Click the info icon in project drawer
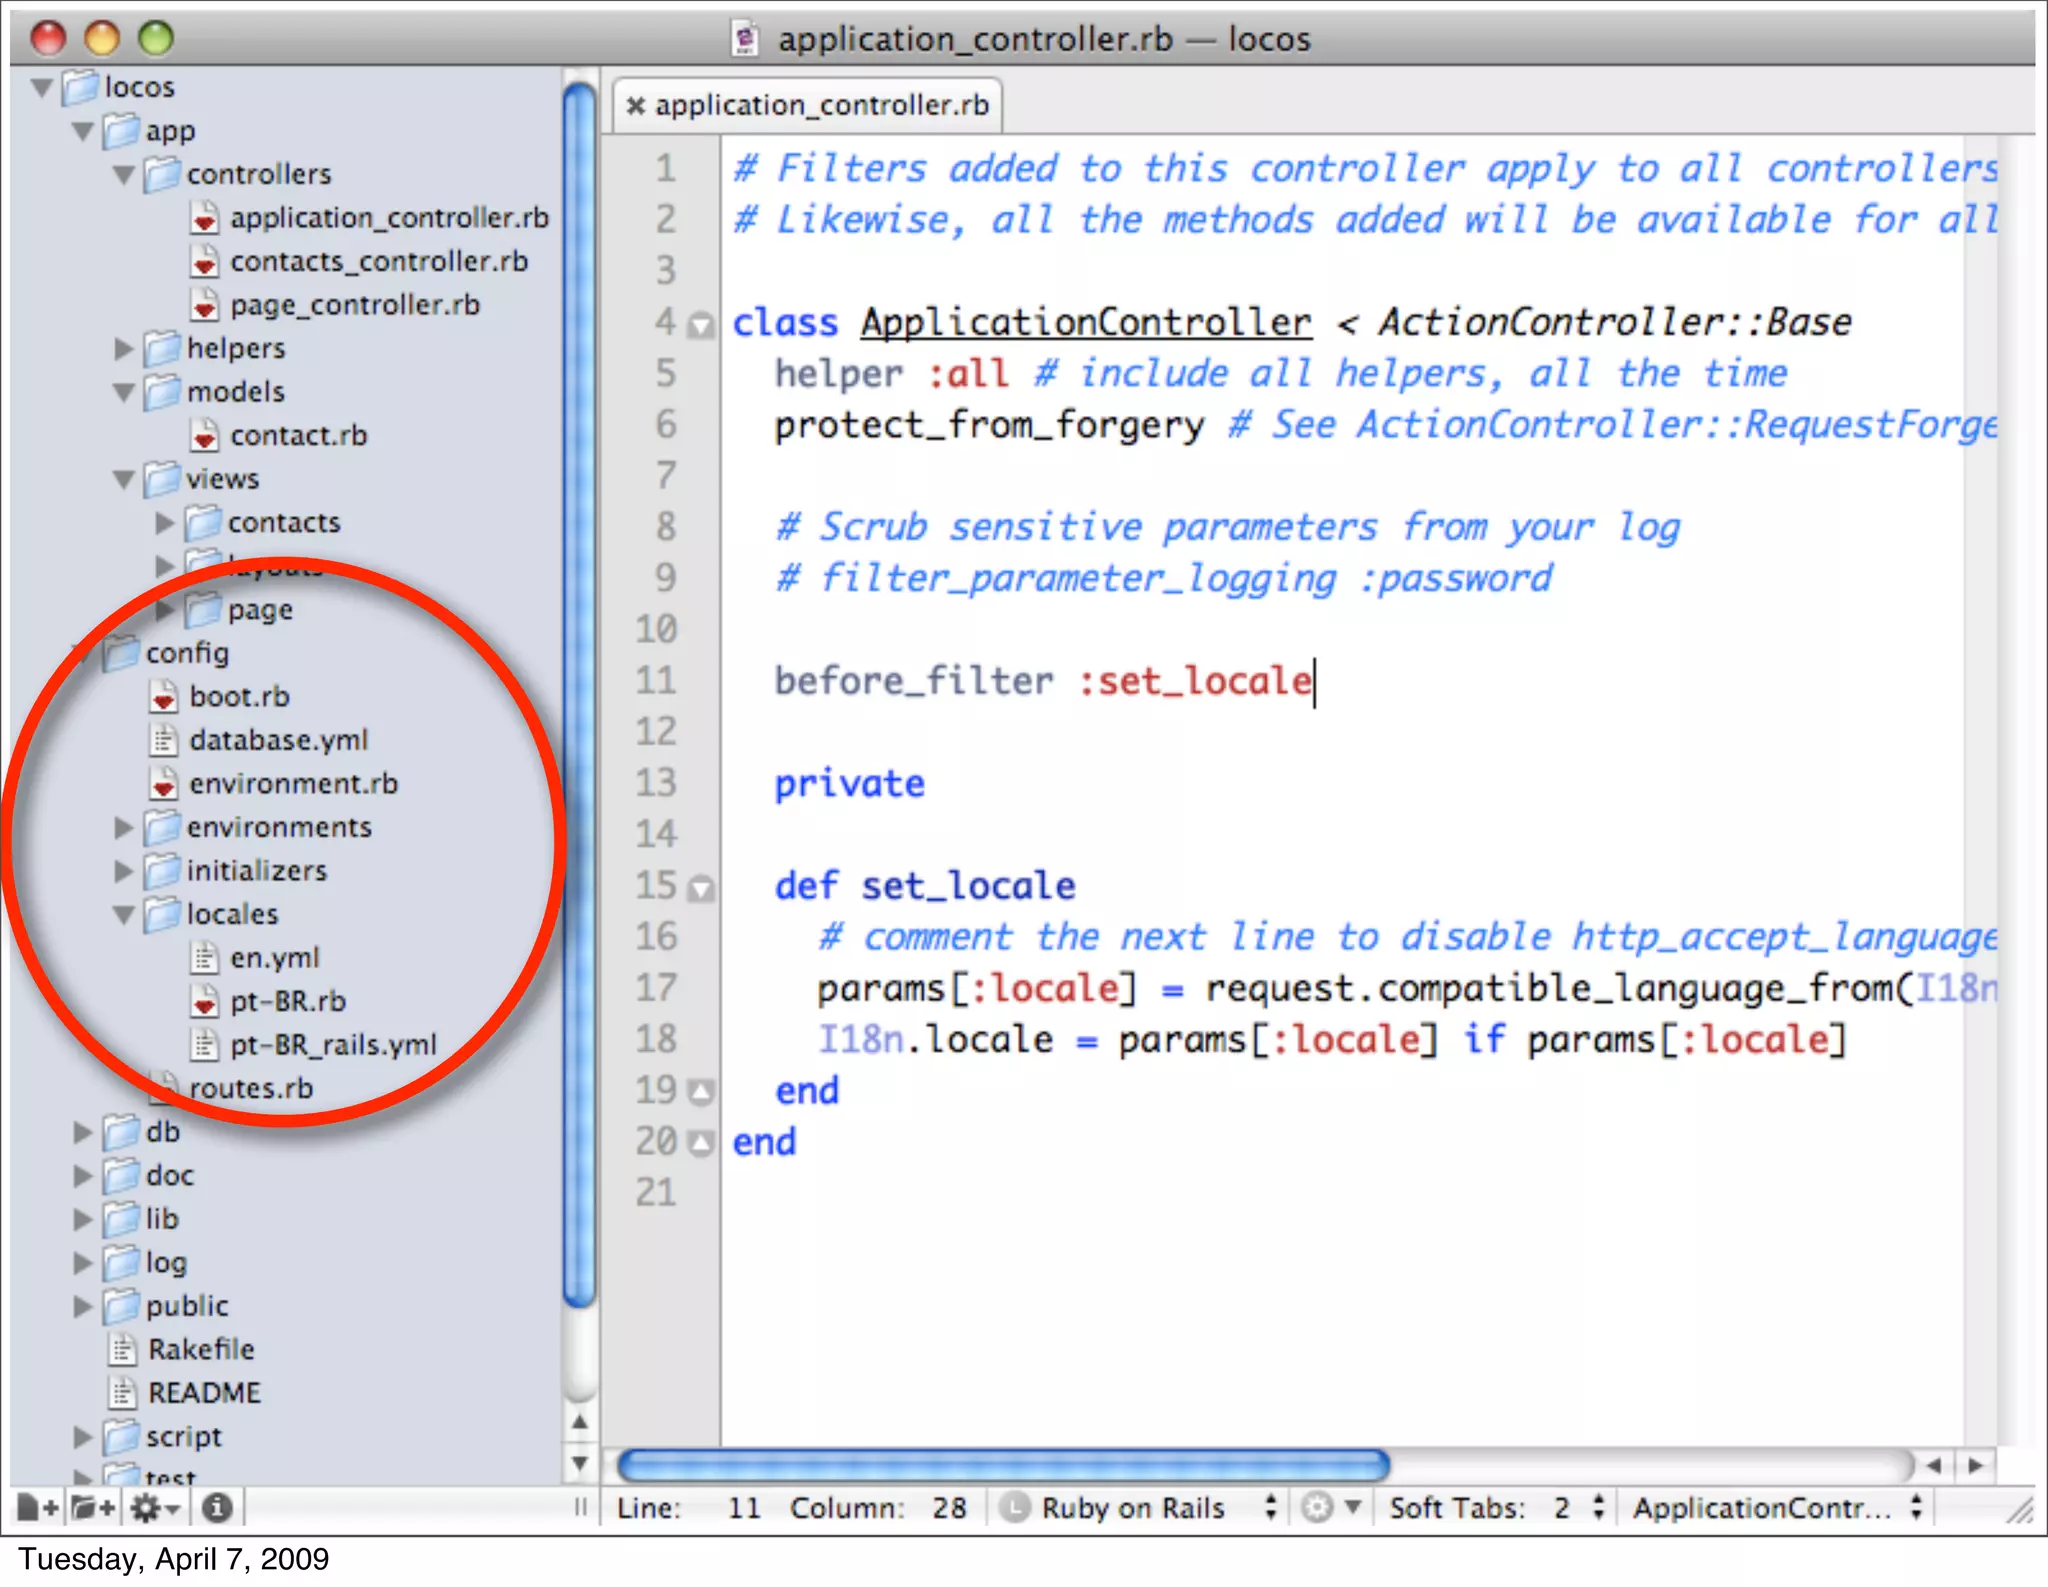This screenshot has height=1587, width=2048. point(217,1507)
